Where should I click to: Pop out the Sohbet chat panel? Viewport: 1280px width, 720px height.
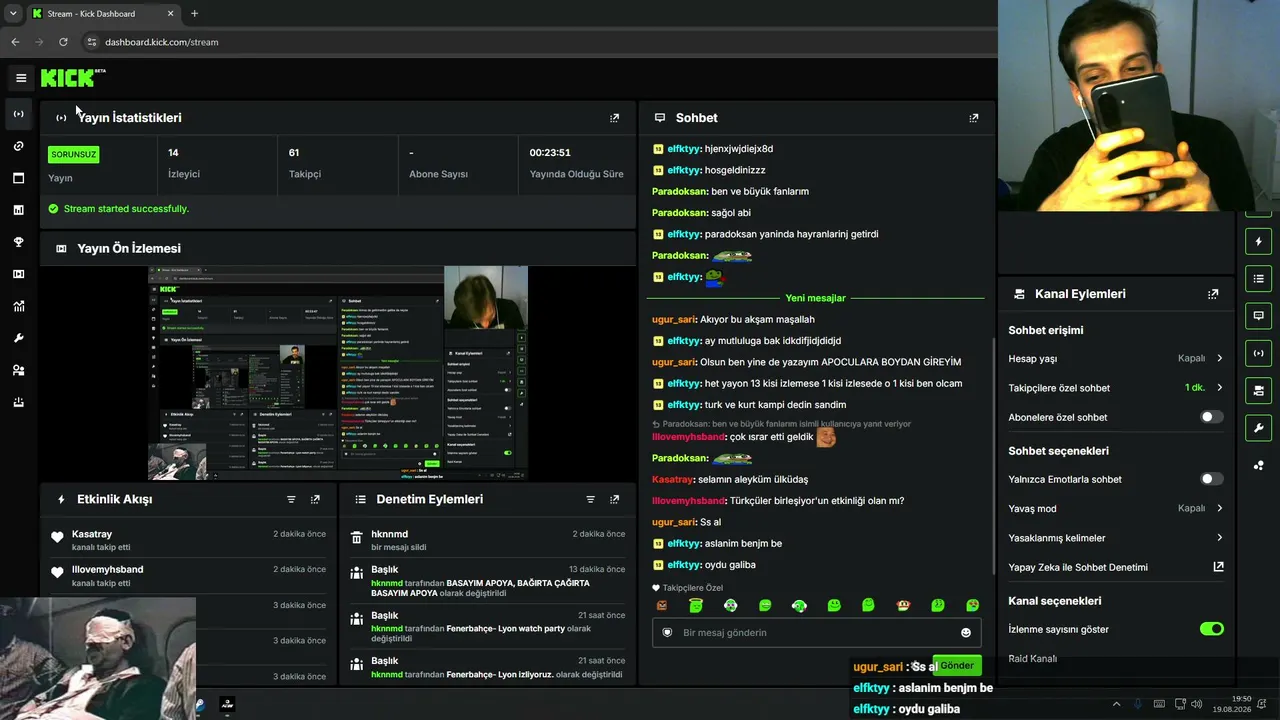point(974,118)
